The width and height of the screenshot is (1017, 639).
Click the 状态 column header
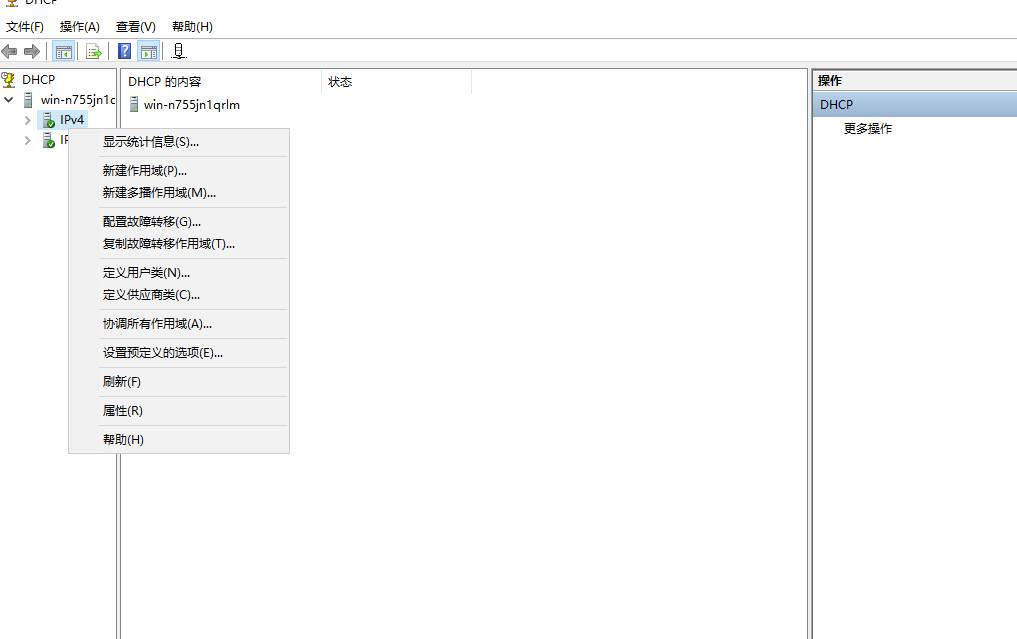point(340,82)
